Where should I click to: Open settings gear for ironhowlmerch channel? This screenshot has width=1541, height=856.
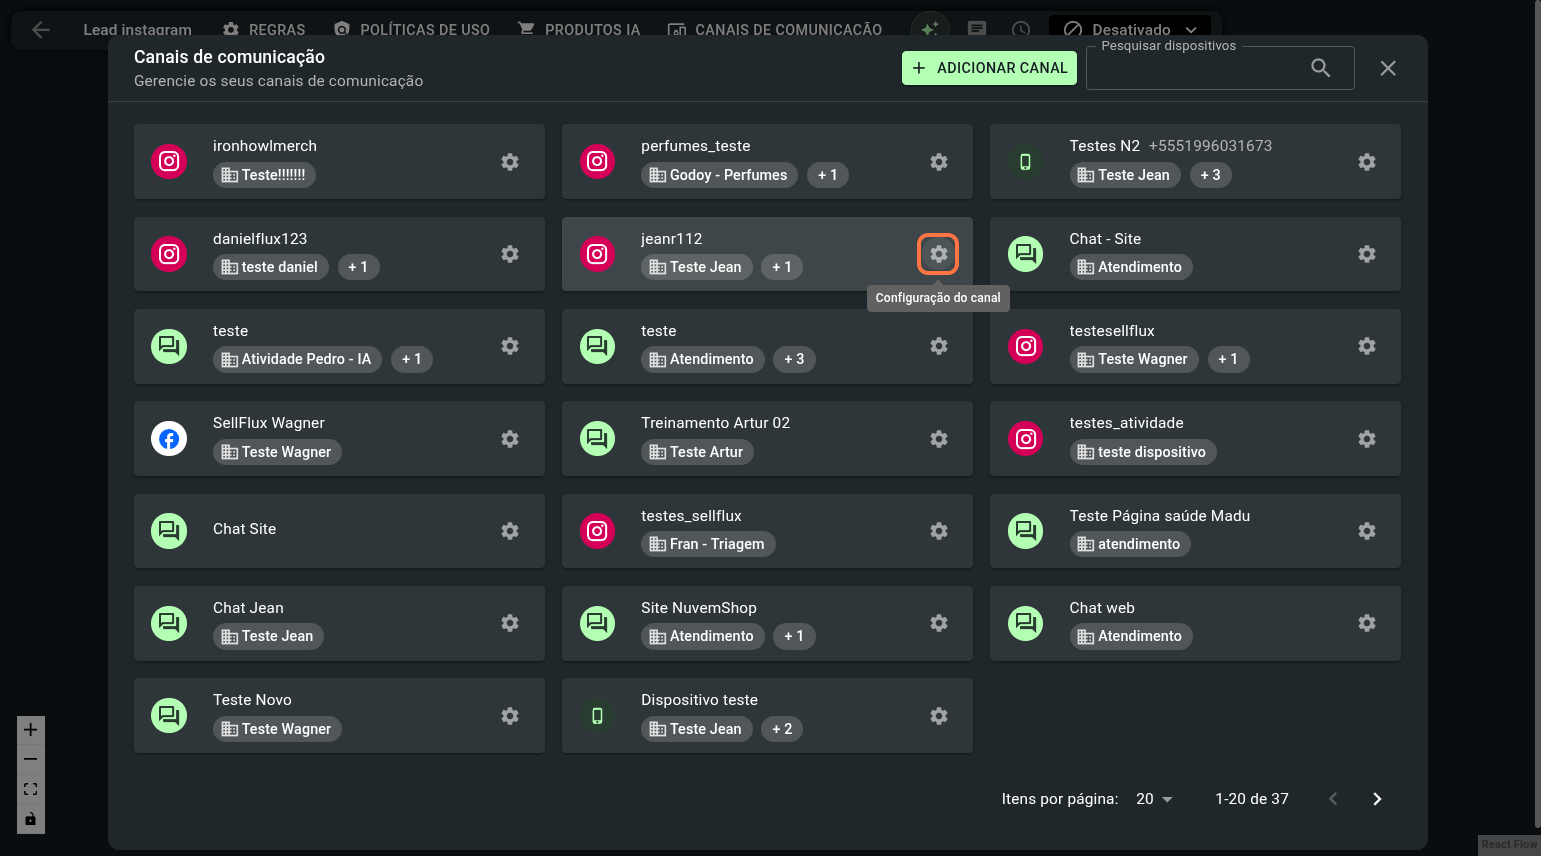[510, 162]
